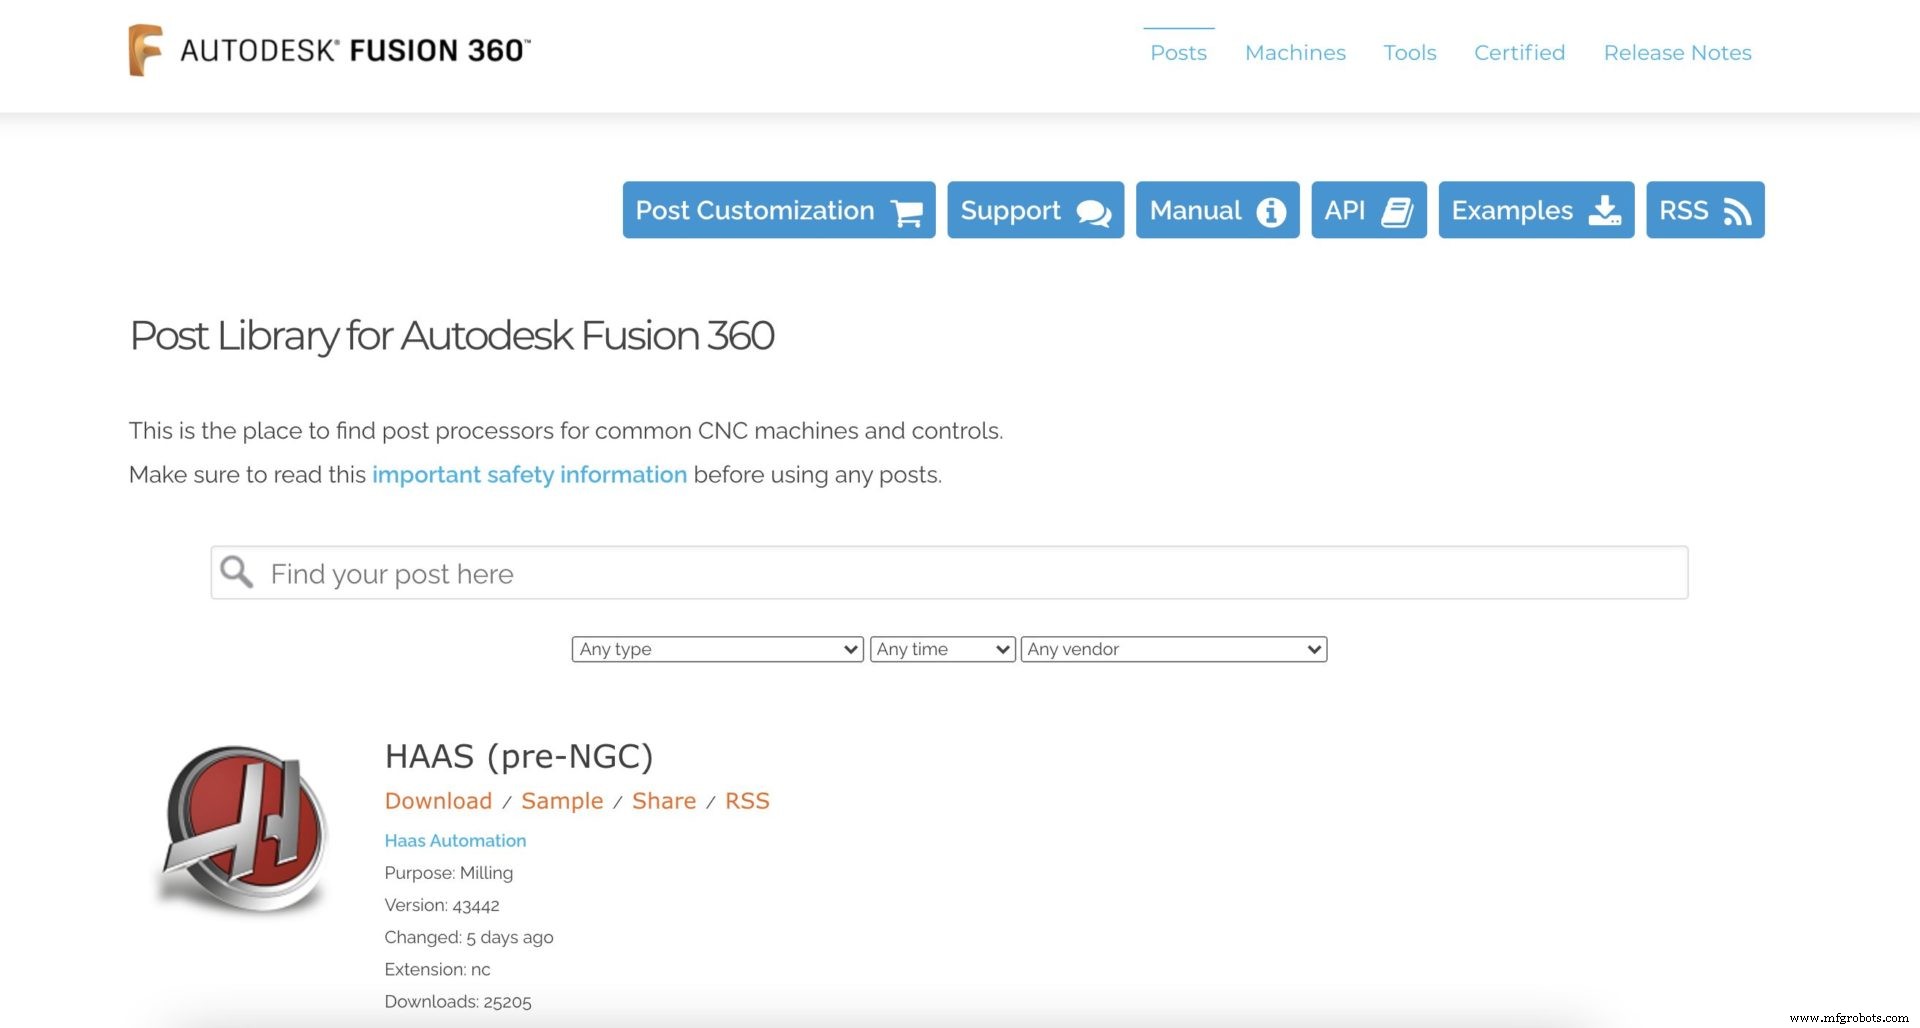Open the important safety information link
The height and width of the screenshot is (1028, 1920).
click(x=529, y=475)
